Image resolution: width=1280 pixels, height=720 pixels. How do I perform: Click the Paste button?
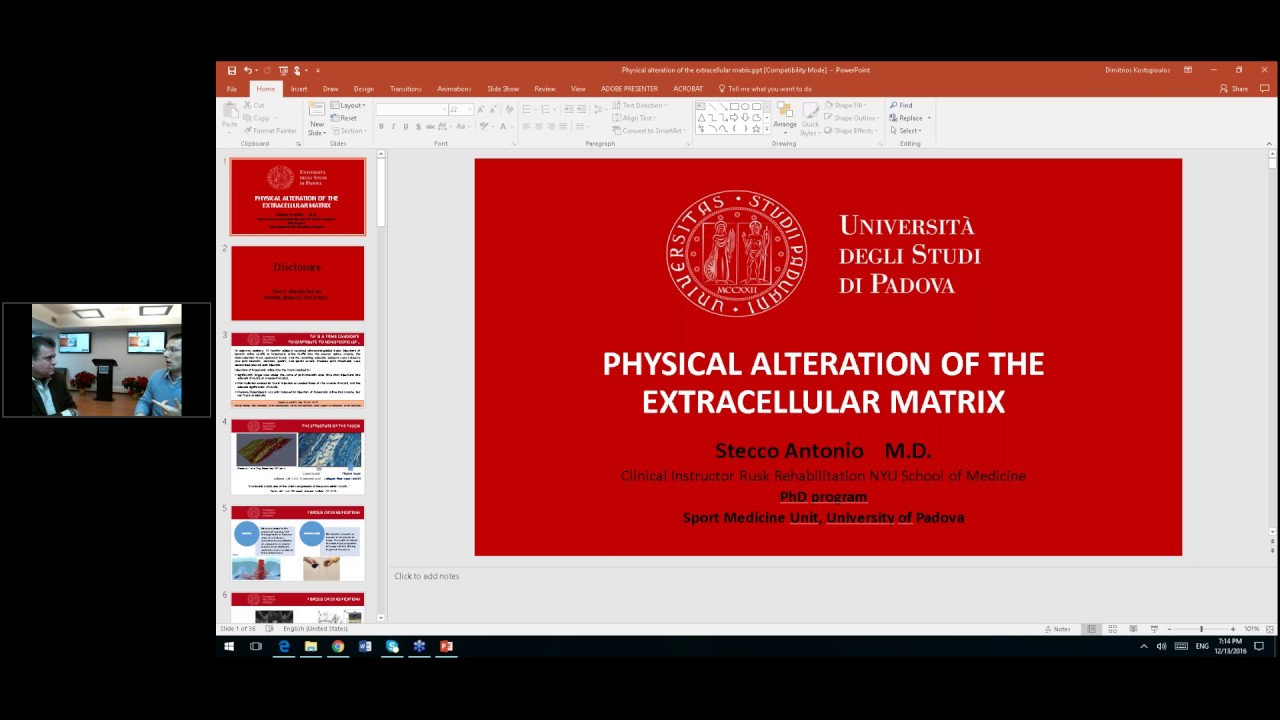(x=230, y=115)
